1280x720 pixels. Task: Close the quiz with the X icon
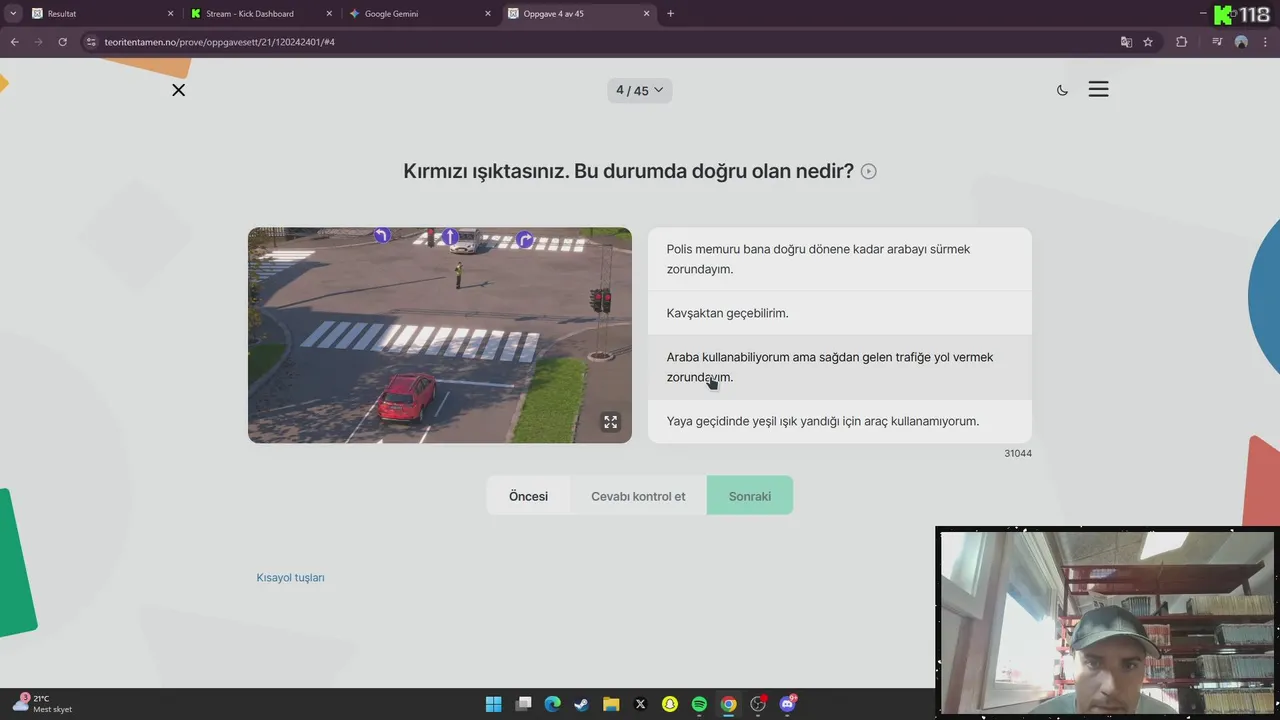[178, 90]
